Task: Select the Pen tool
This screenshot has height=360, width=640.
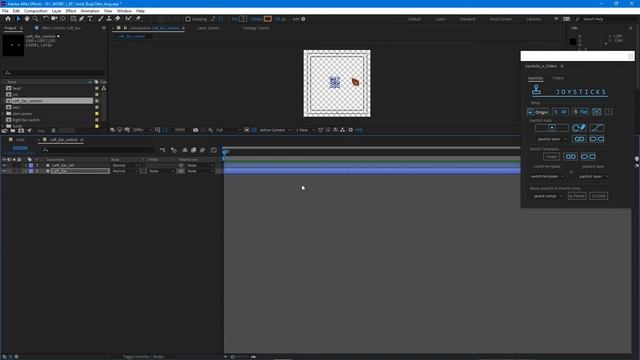Action: click(82, 19)
